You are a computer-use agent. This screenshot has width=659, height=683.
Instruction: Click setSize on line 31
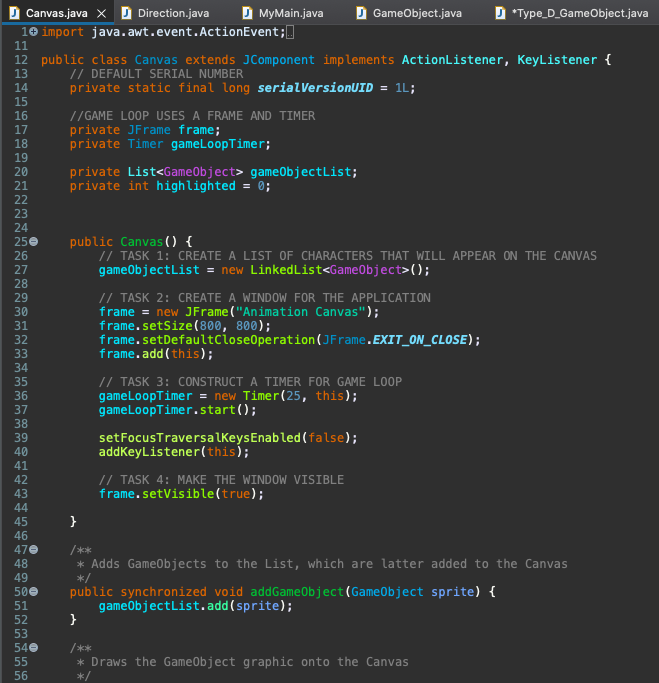[167, 326]
